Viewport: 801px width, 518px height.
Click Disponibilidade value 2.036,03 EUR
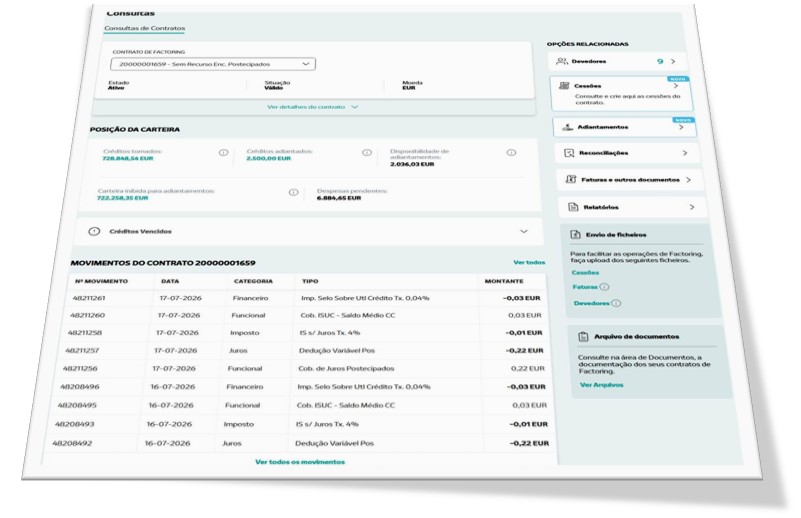pos(412,164)
